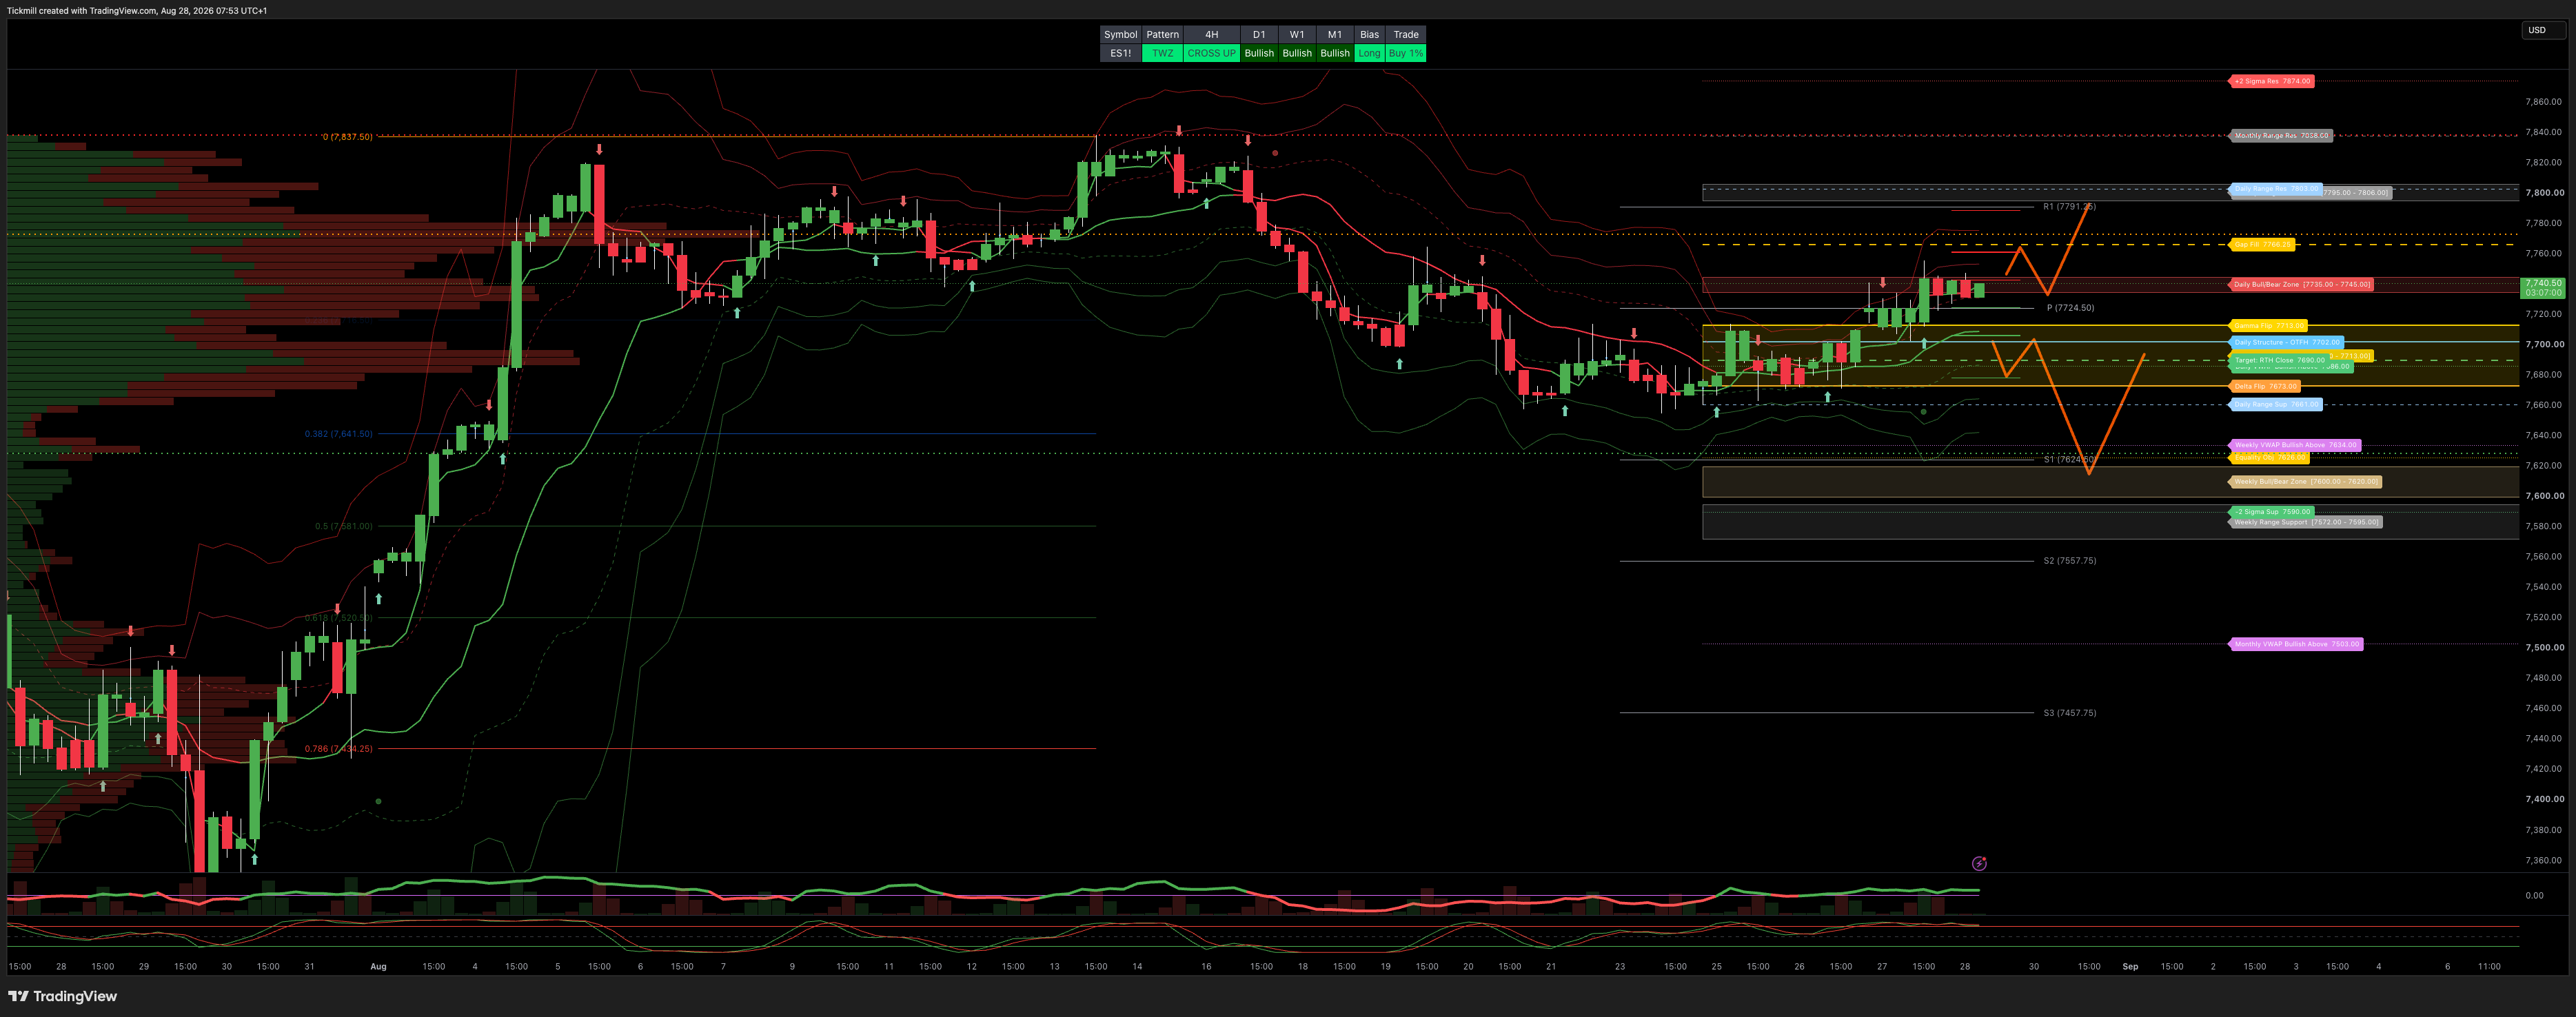Click the Weekly VWAP Bullish Above label
The image size is (2576, 1017).
(2296, 445)
